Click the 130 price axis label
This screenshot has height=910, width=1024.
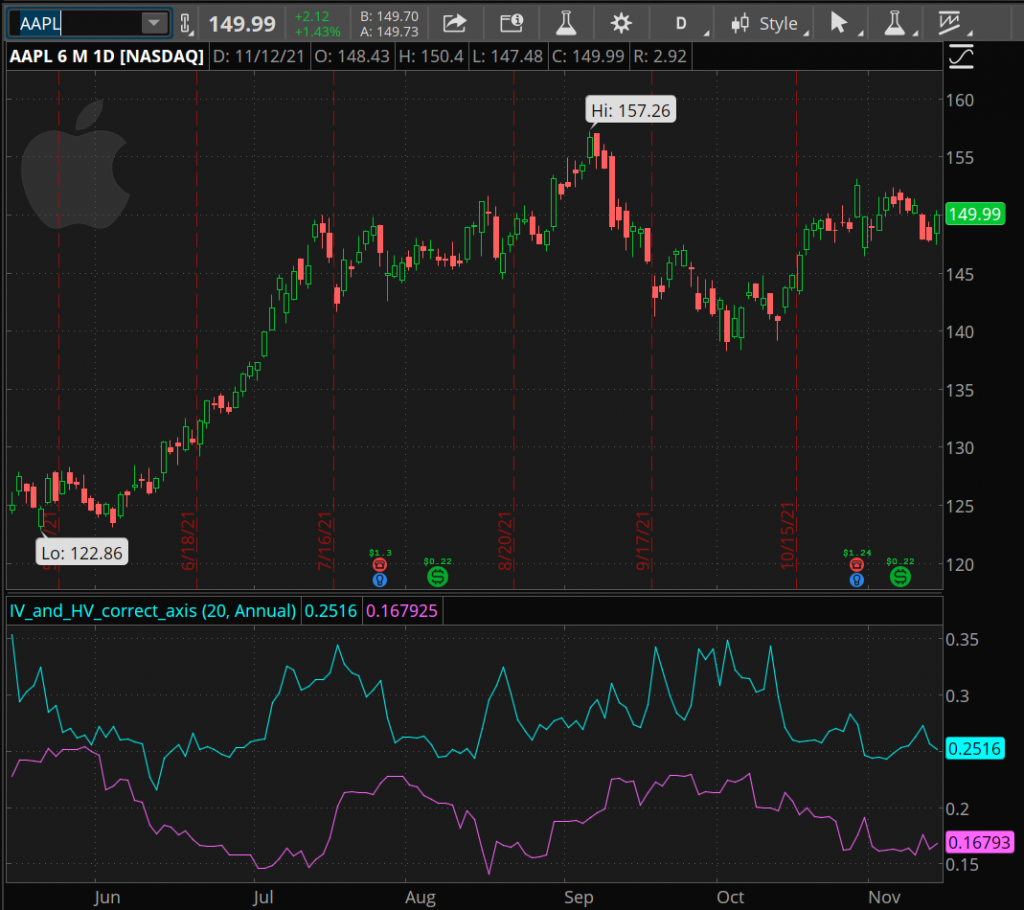coord(959,447)
